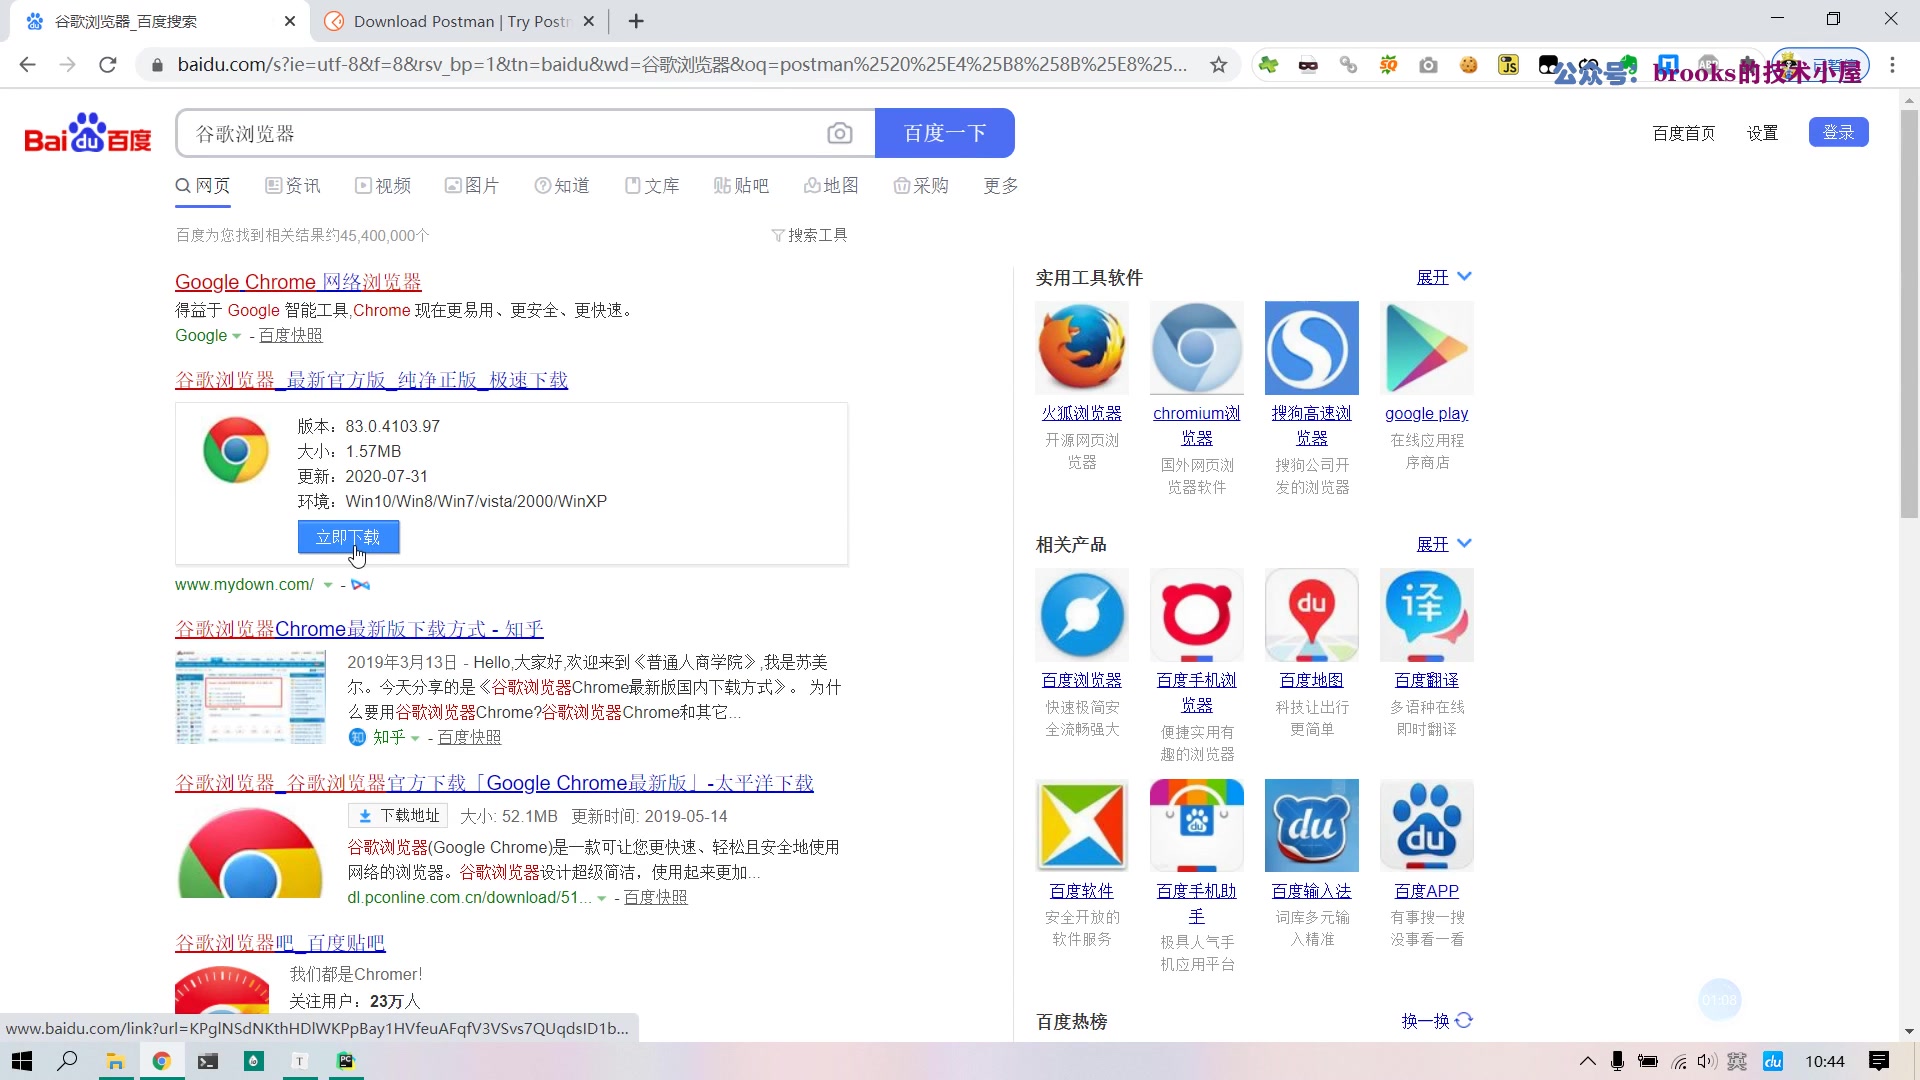The image size is (1920, 1080).
Task: Open the Google Chrome 网络浏览器 result link
Action: pyautogui.click(x=297, y=281)
